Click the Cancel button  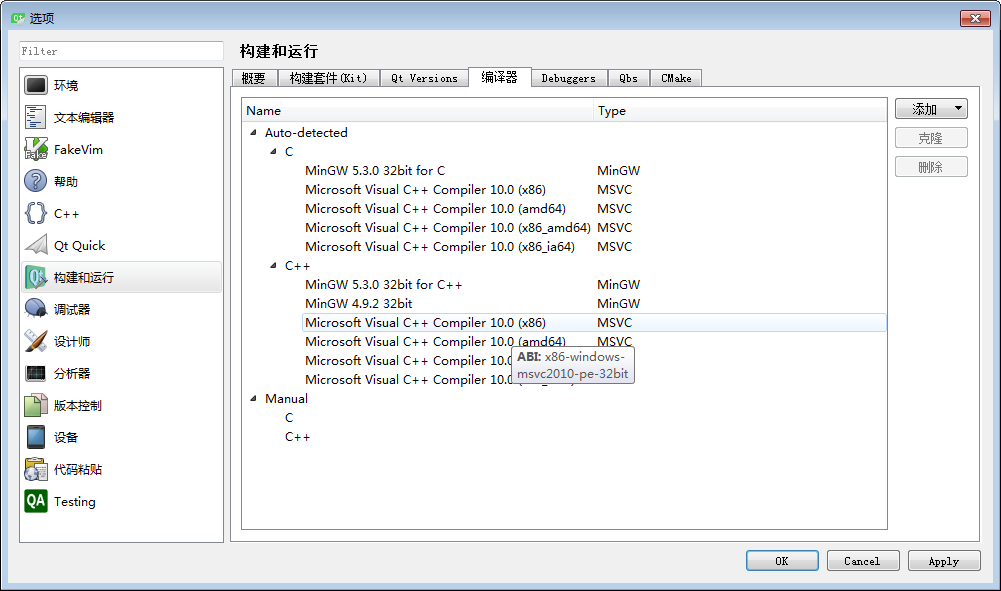[x=861, y=561]
